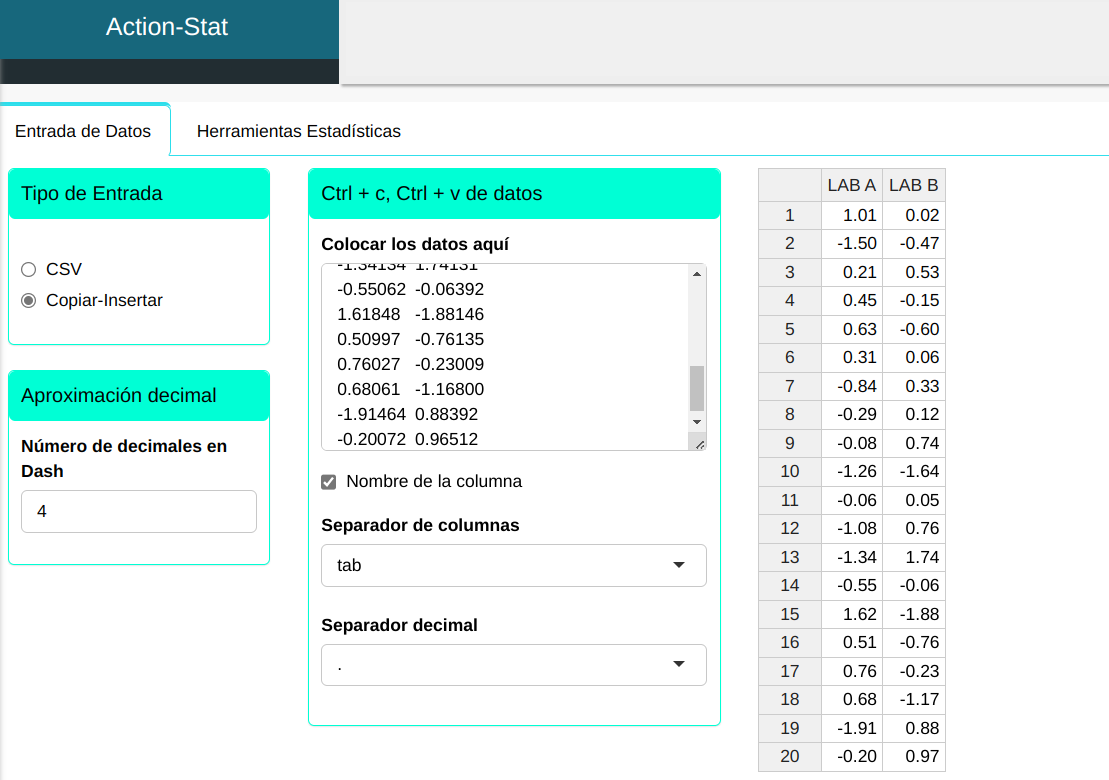The width and height of the screenshot is (1109, 780).
Task: Choose the Copiar-Insertar radio option
Action: [28, 300]
